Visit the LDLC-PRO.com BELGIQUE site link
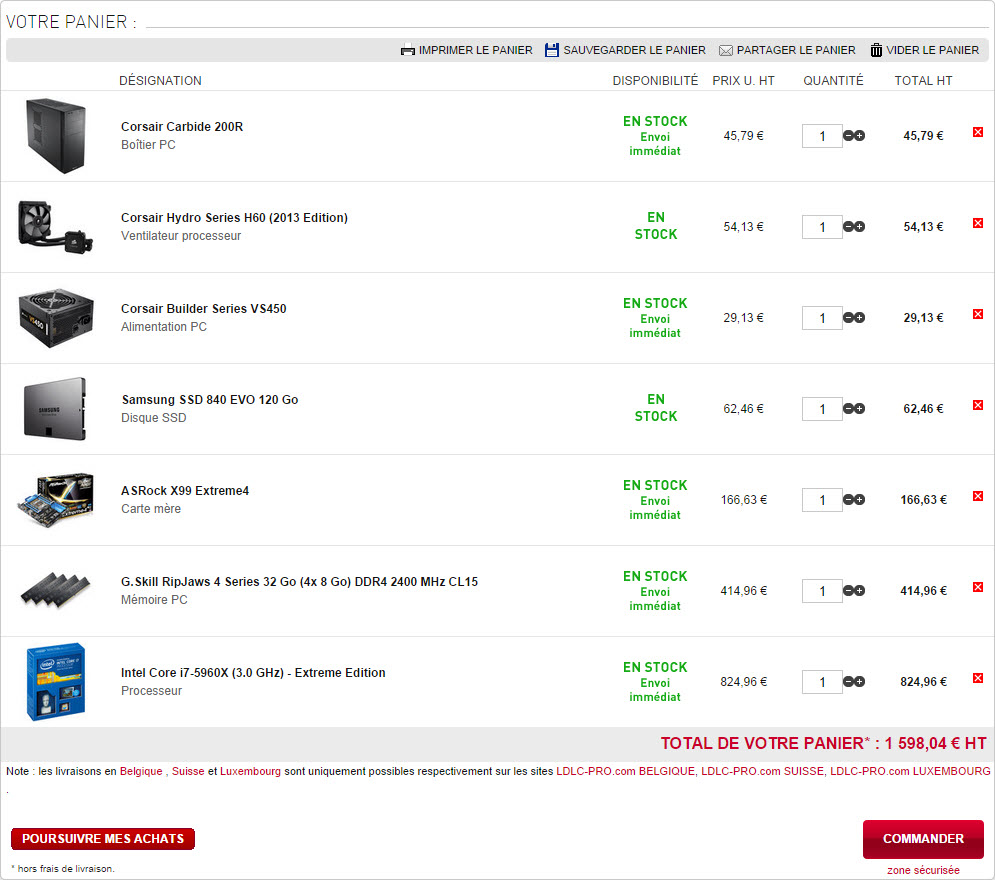995x880 pixels. pyautogui.click(x=625, y=772)
